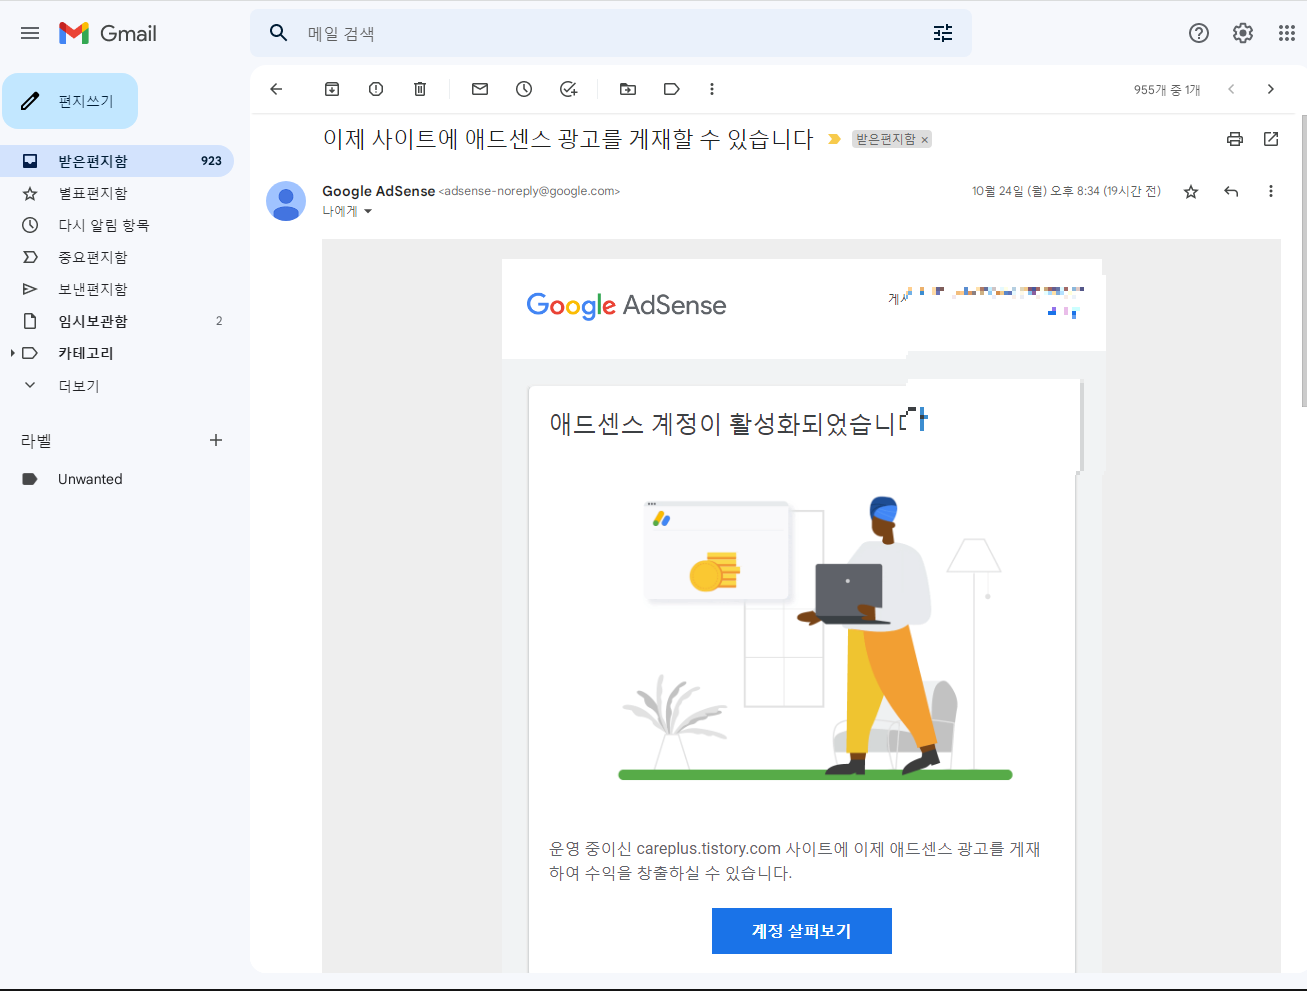Reply to the message arrow
Image resolution: width=1307 pixels, height=991 pixels.
point(1231,191)
